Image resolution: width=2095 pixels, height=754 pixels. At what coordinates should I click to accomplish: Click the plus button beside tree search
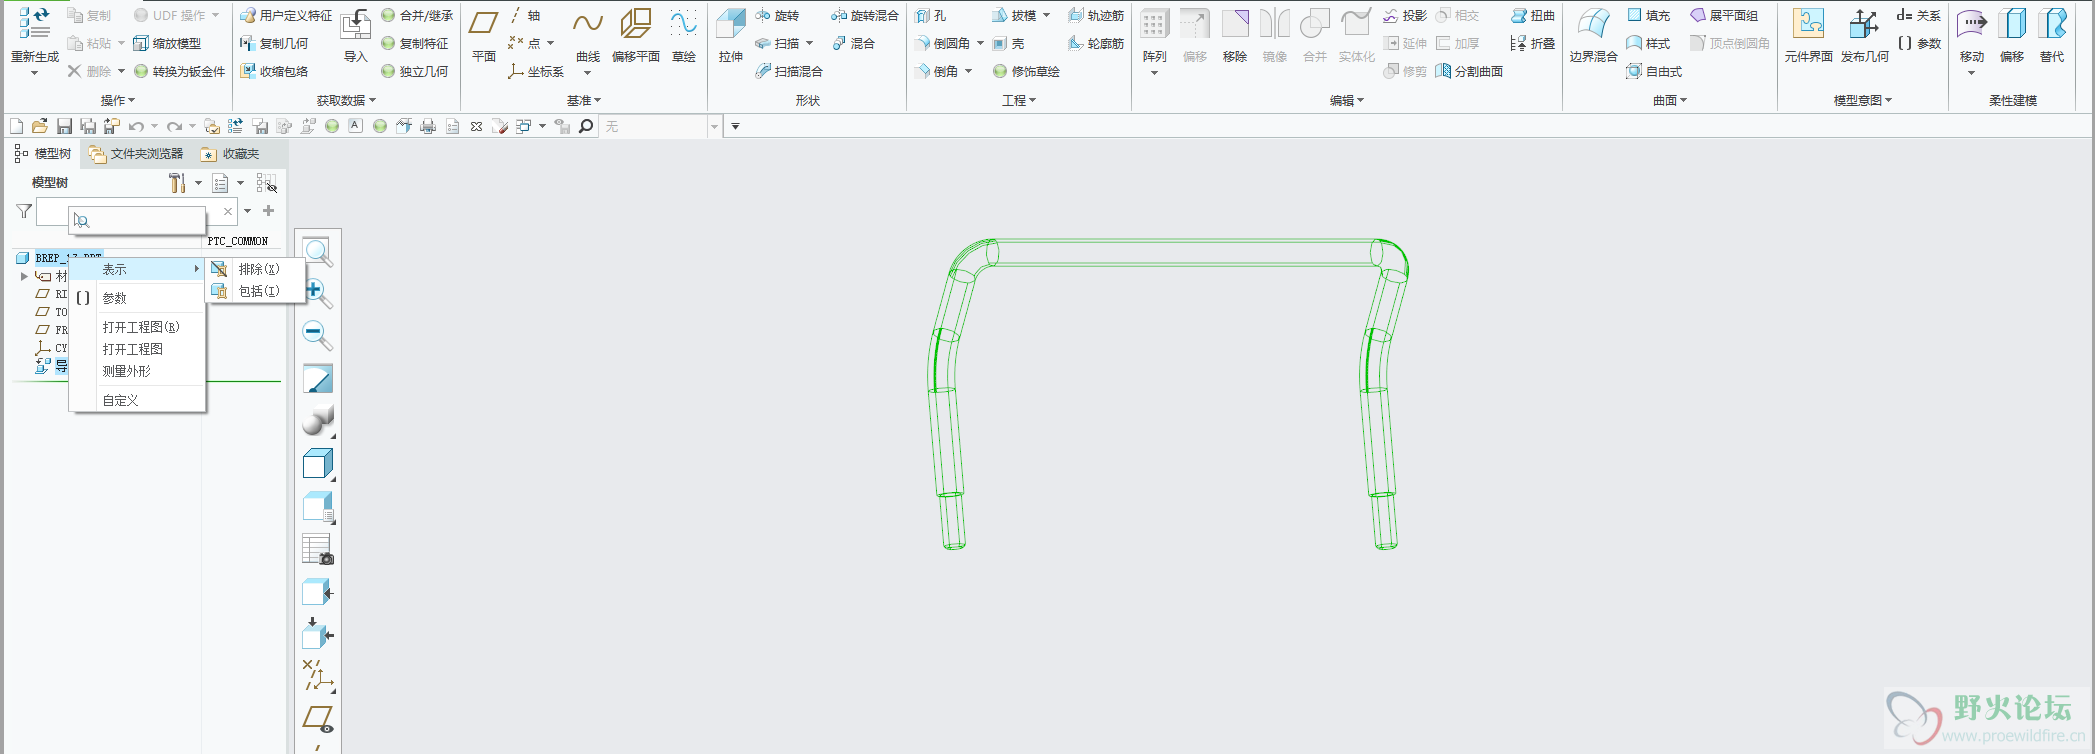tap(268, 211)
